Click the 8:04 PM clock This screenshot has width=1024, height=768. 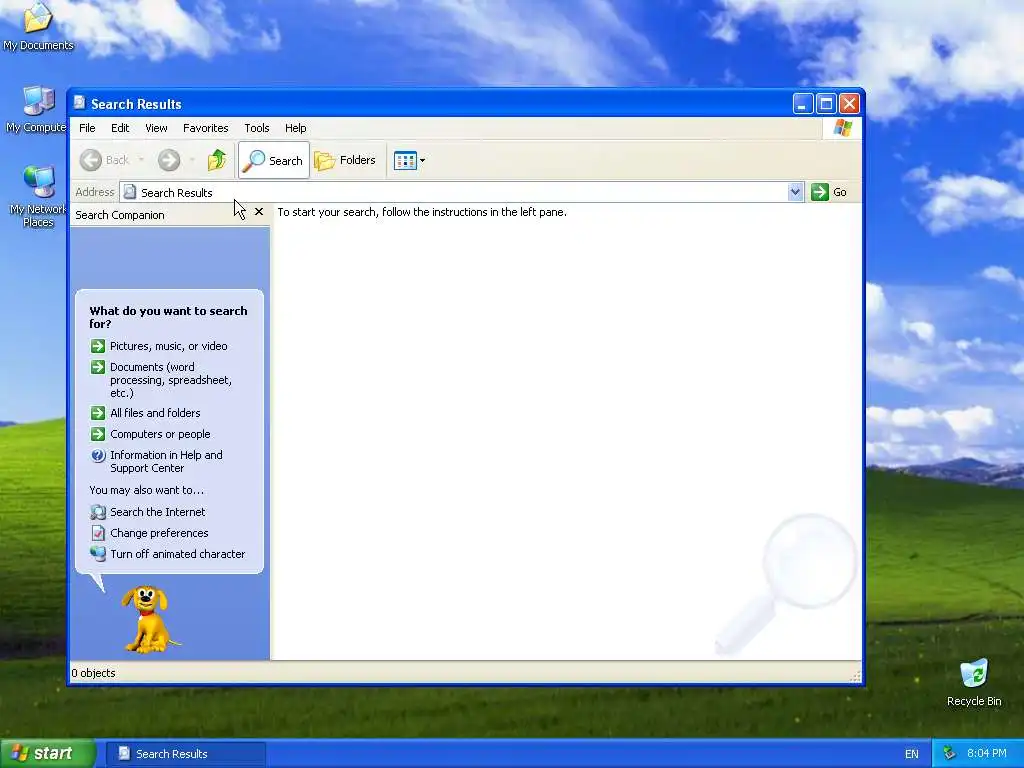[987, 754]
